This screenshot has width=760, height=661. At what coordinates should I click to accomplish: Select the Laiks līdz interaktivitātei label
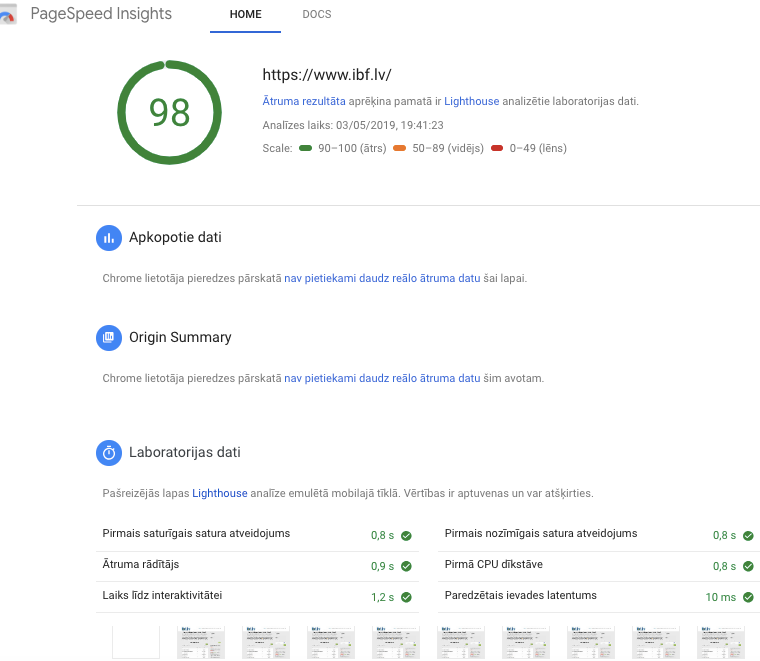(162, 596)
